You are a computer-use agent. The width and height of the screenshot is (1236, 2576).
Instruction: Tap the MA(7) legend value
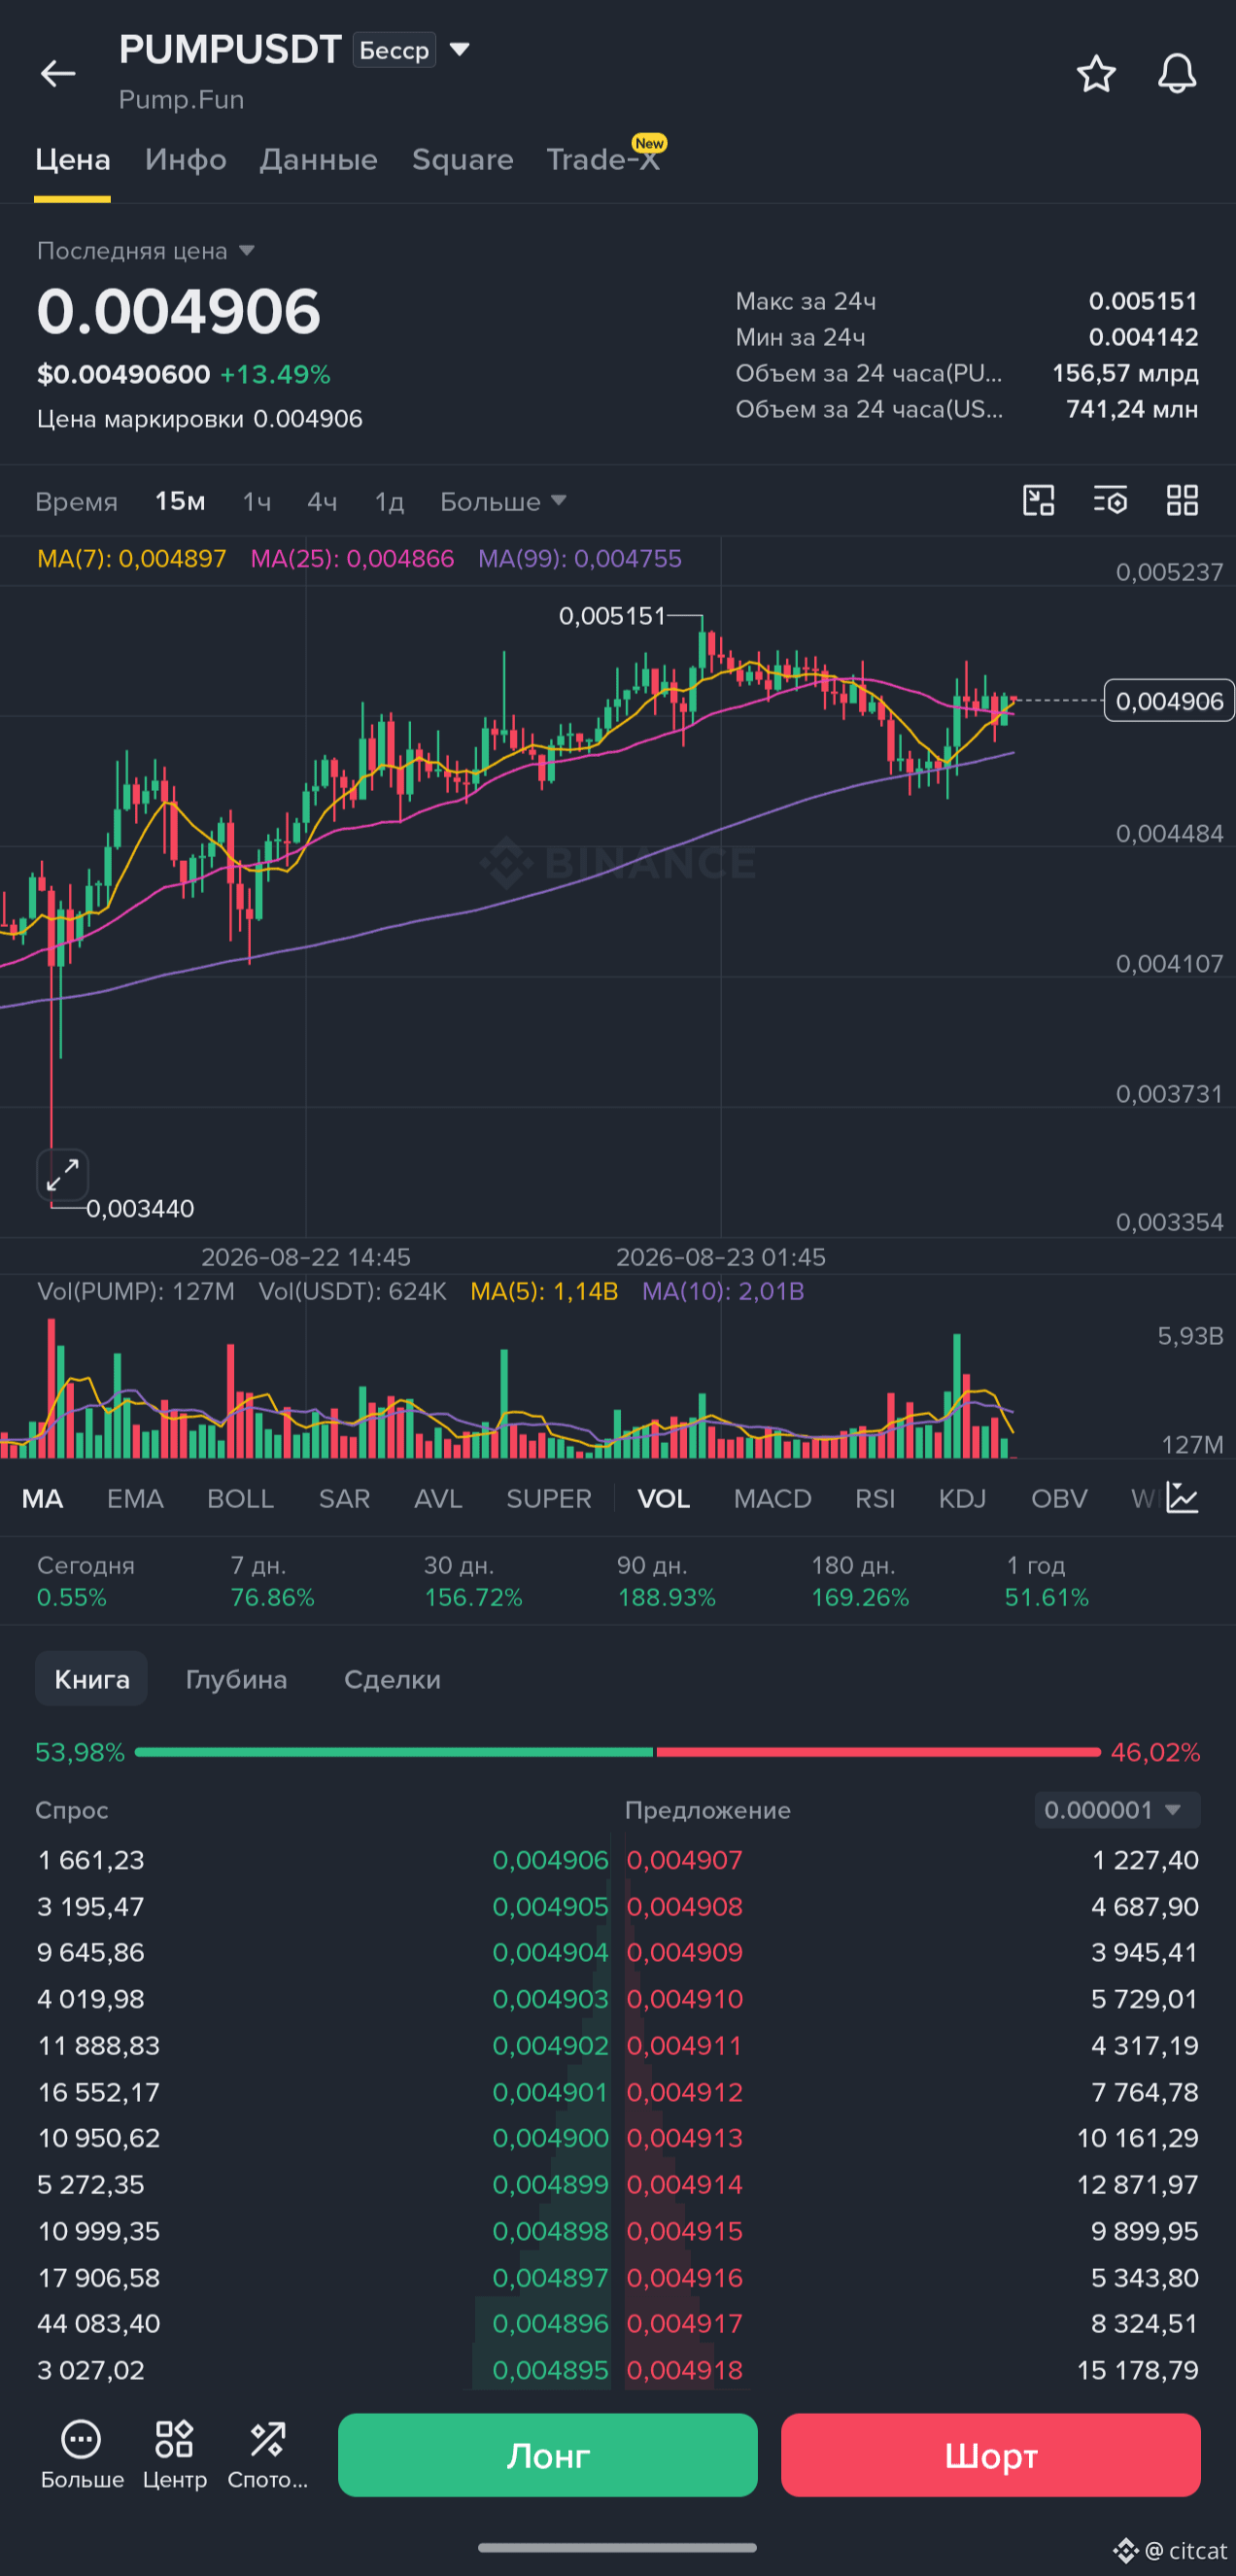[x=131, y=558]
